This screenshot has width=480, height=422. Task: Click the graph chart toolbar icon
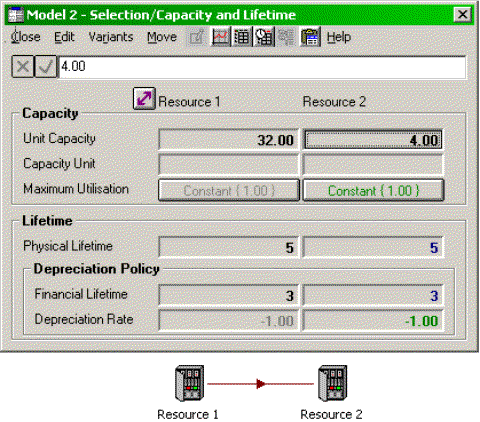tap(221, 37)
